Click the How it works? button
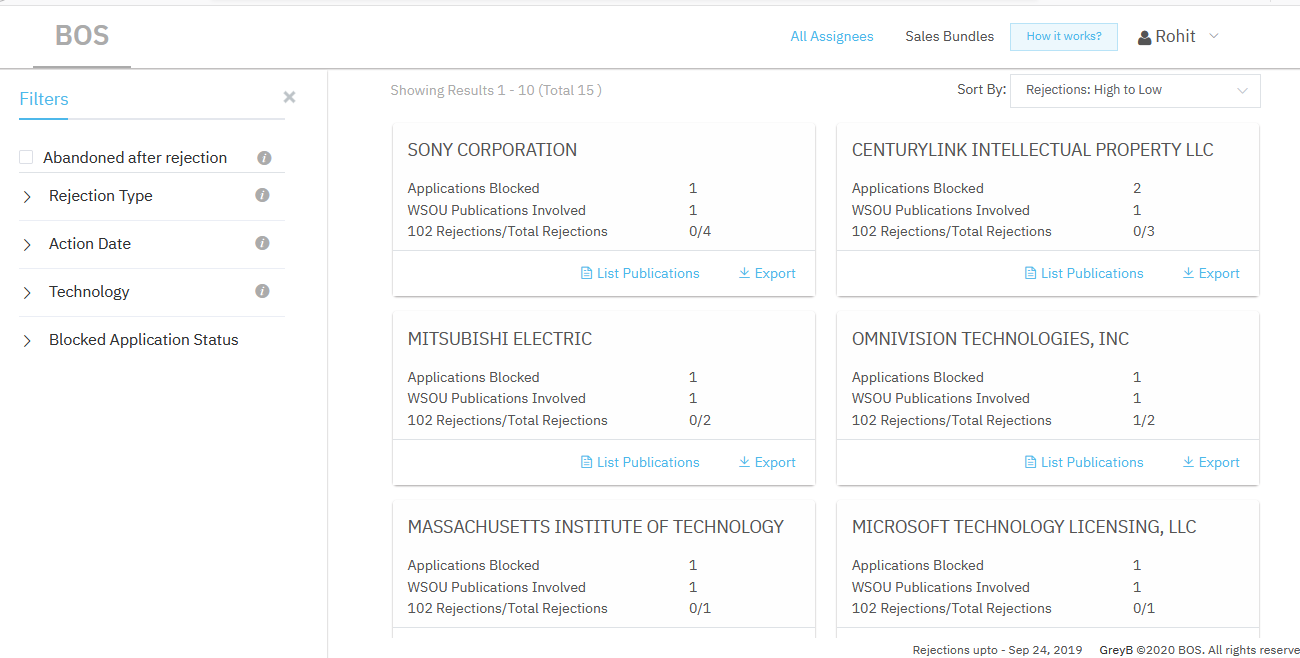1300x658 pixels. (x=1063, y=36)
